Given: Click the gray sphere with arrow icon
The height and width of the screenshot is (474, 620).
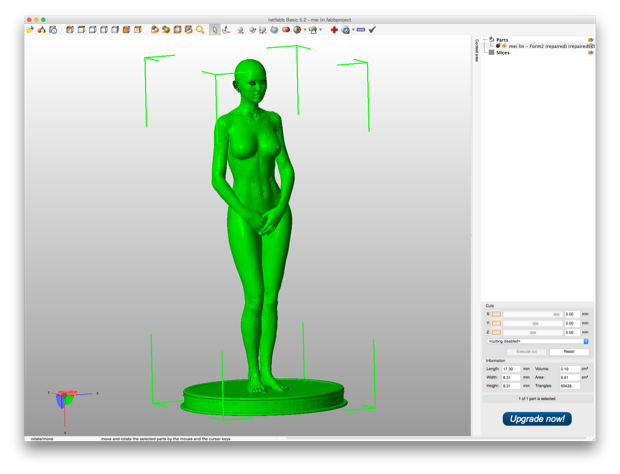Looking at the screenshot, I should point(252,30).
